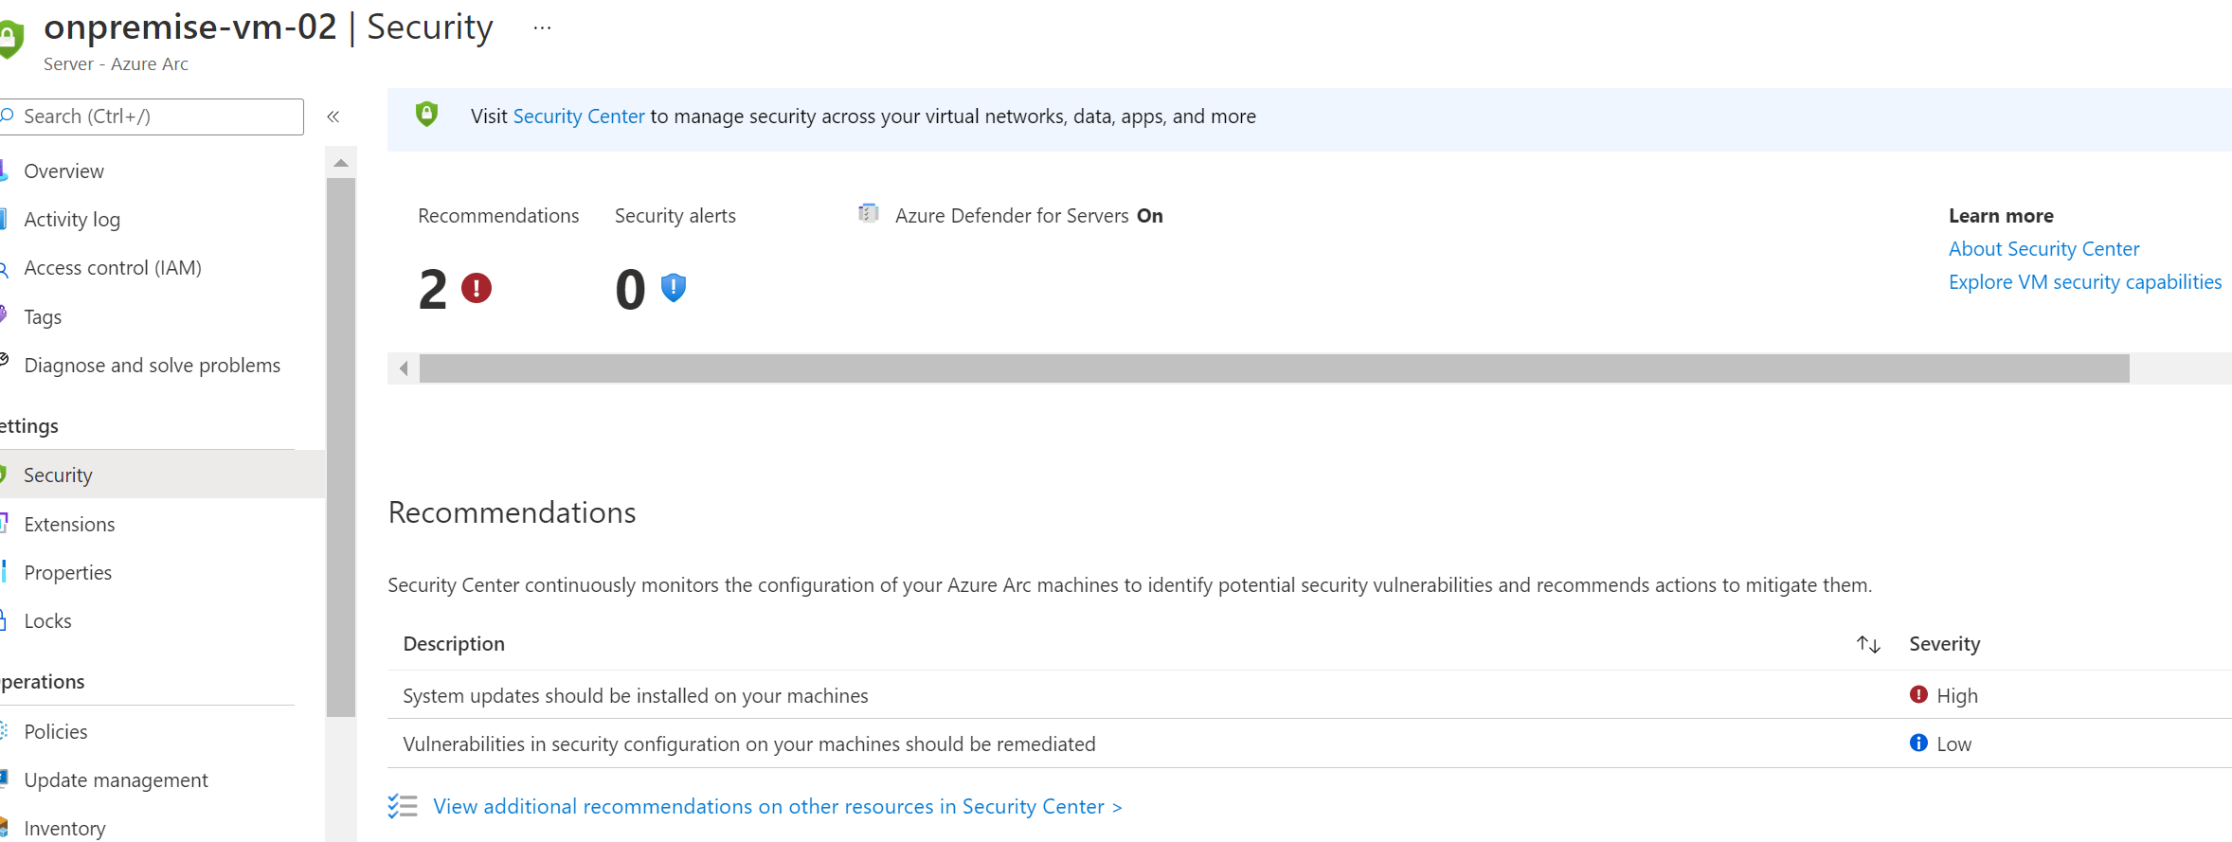Click the checklist icon near View additional recommendations
Viewport: 2232px width, 842px height.
(402, 806)
